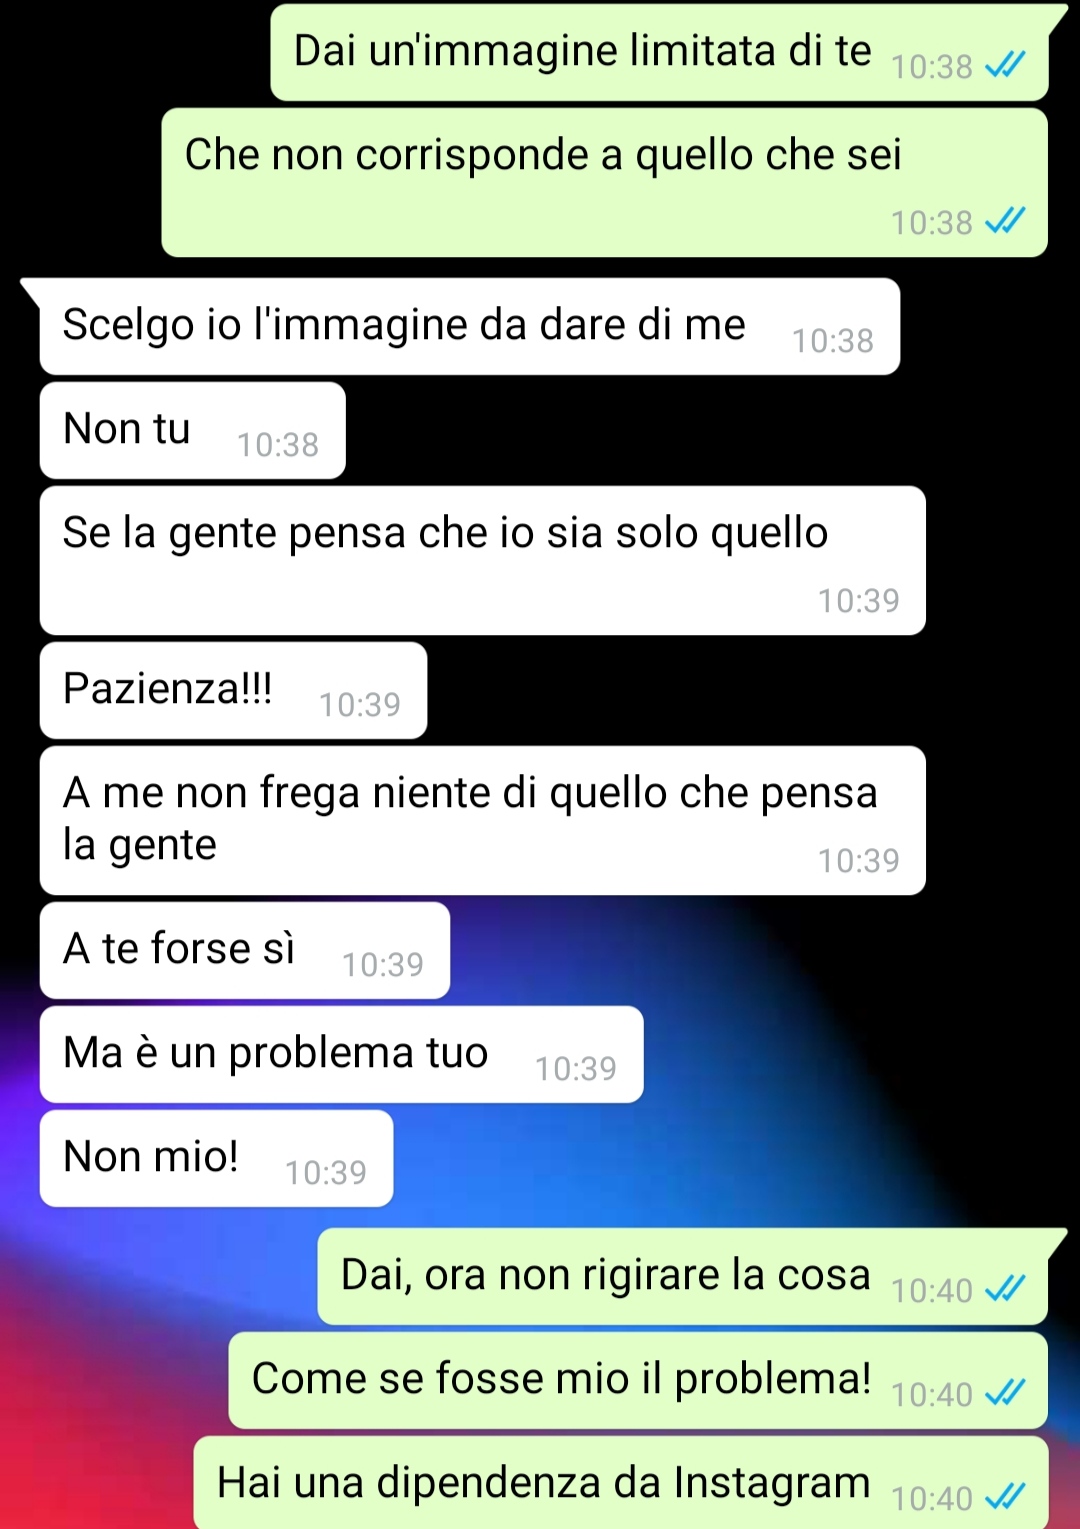Tap message 'A me non frega niente di quello che pensa la gente'
The height and width of the screenshot is (1529, 1080).
coord(483,821)
